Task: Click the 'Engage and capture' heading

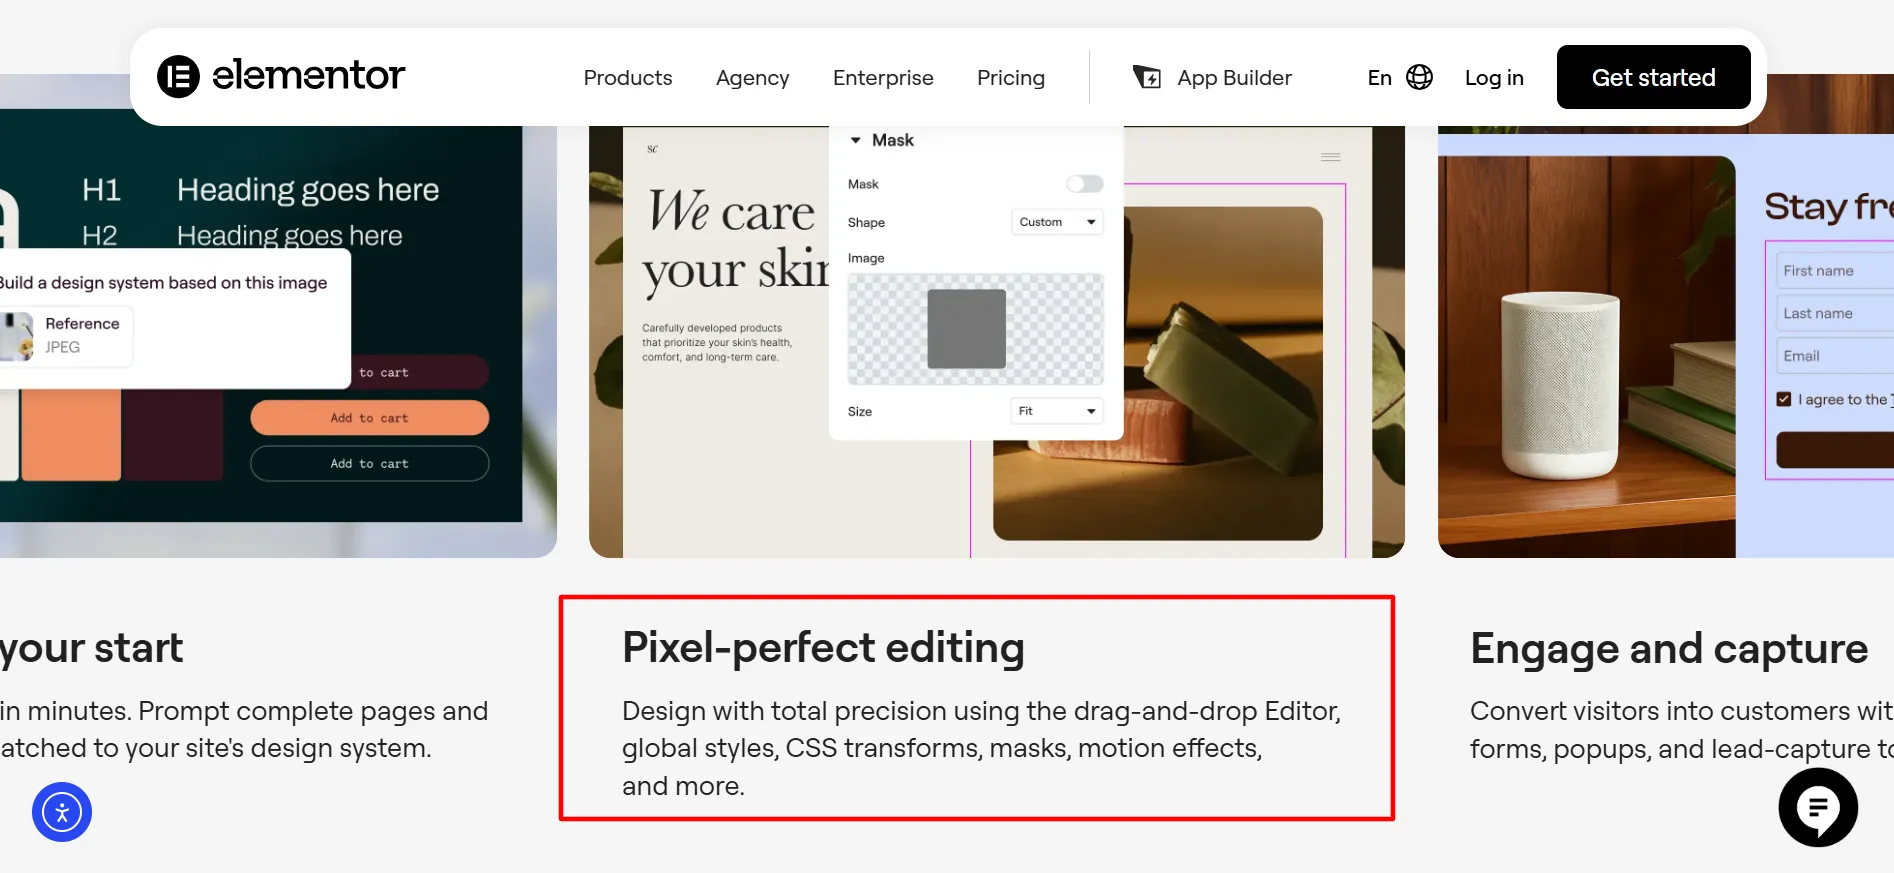Action: click(x=1669, y=649)
